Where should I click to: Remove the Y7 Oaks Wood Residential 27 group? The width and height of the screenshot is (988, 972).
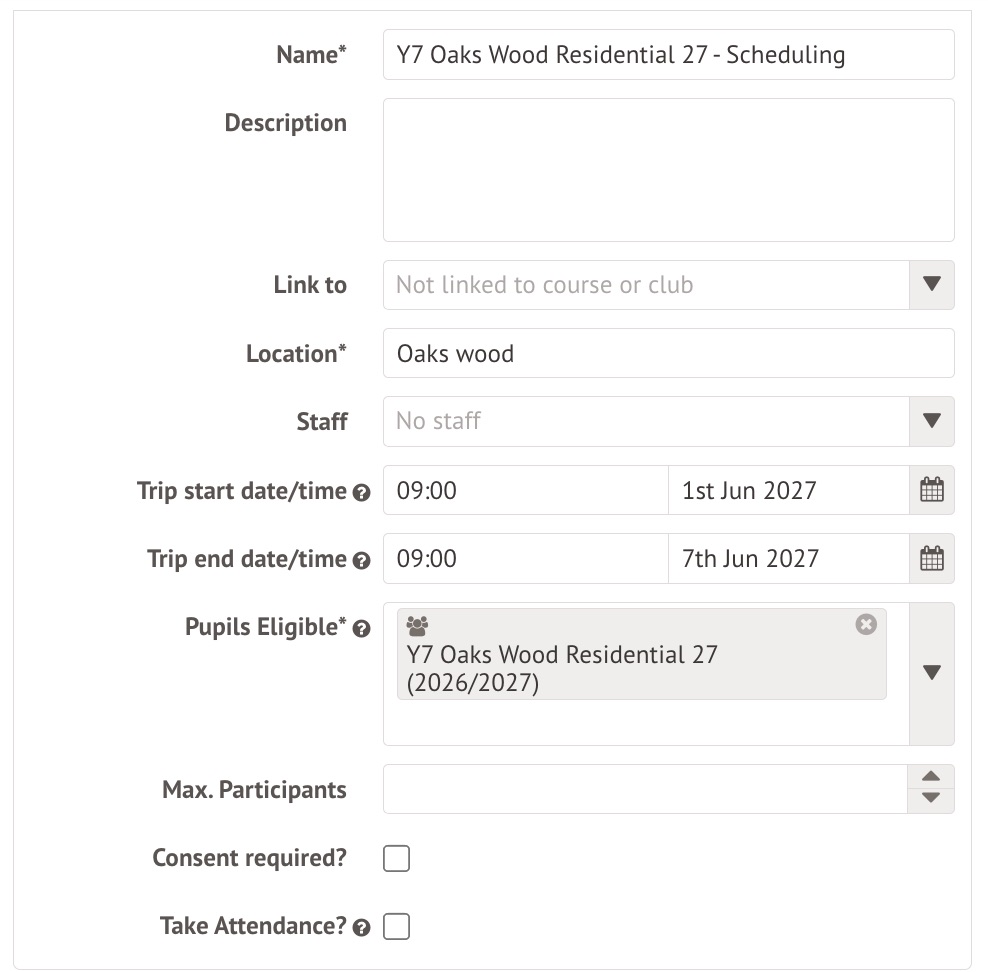[x=866, y=624]
